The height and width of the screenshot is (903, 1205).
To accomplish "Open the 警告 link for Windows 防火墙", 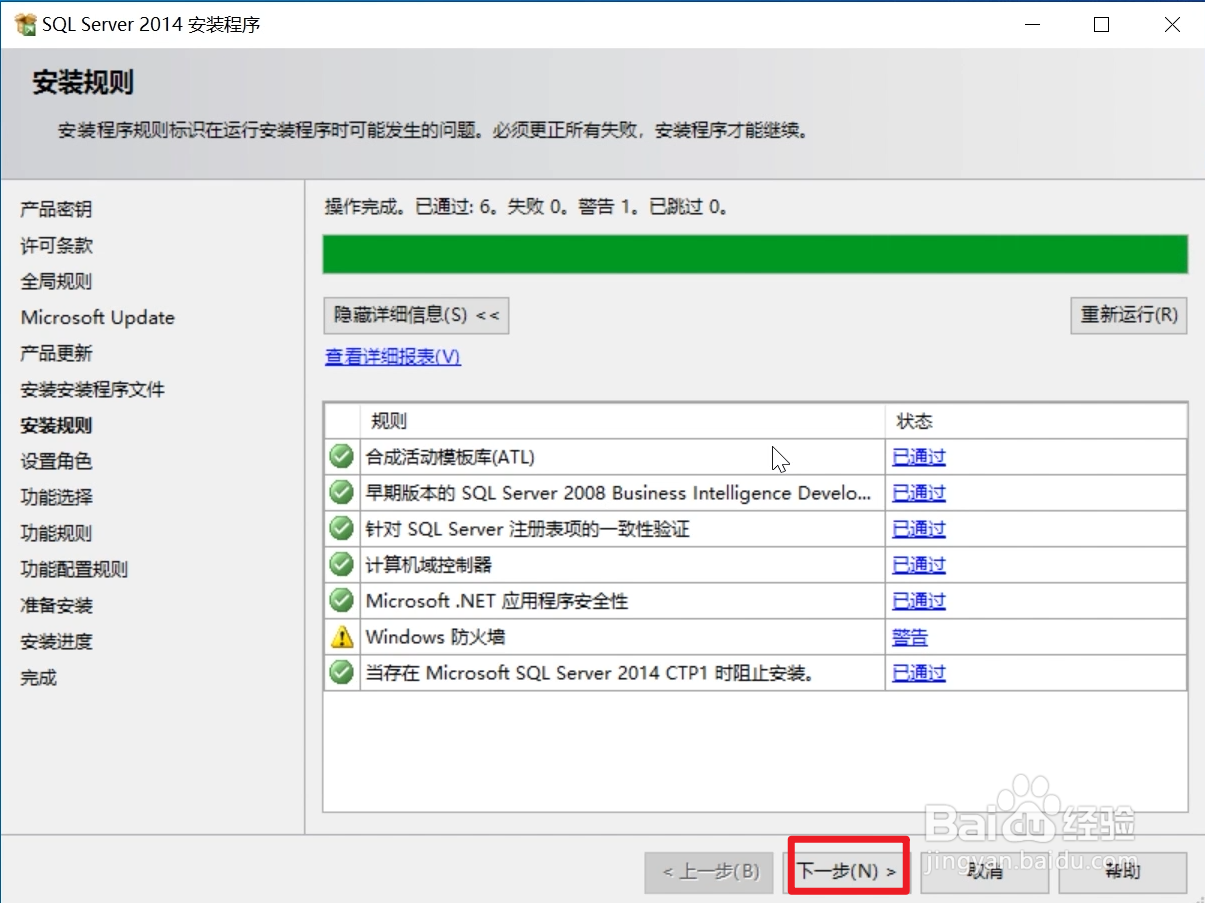I will tap(908, 636).
